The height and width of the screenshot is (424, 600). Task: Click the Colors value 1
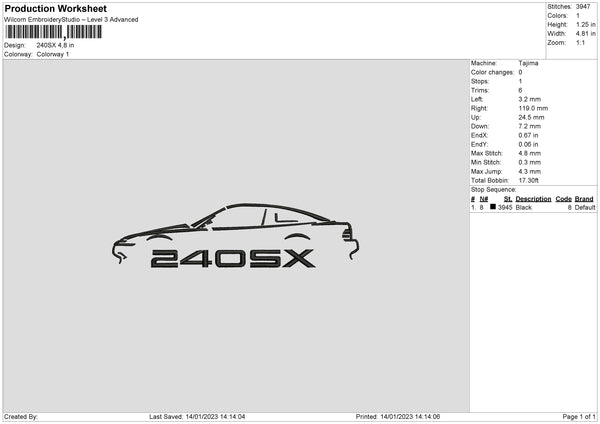(x=578, y=16)
